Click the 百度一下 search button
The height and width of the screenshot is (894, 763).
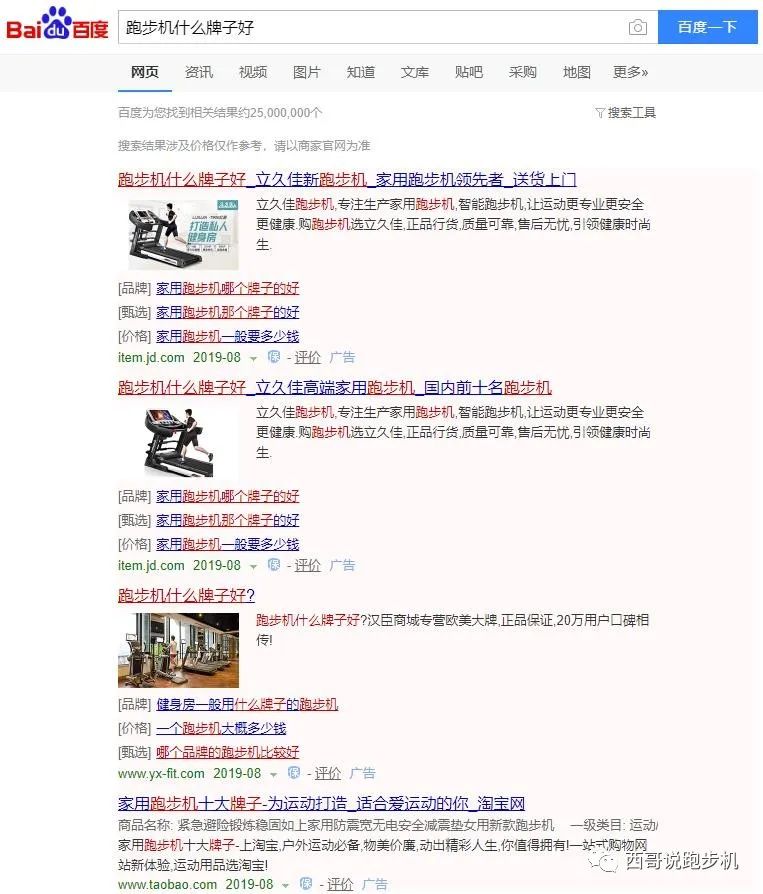tap(707, 27)
